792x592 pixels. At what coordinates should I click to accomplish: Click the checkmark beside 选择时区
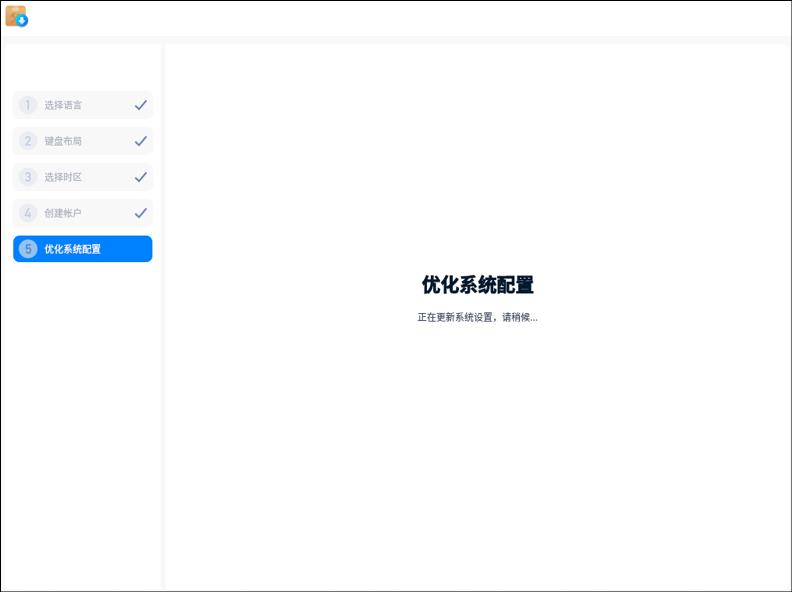(141, 177)
